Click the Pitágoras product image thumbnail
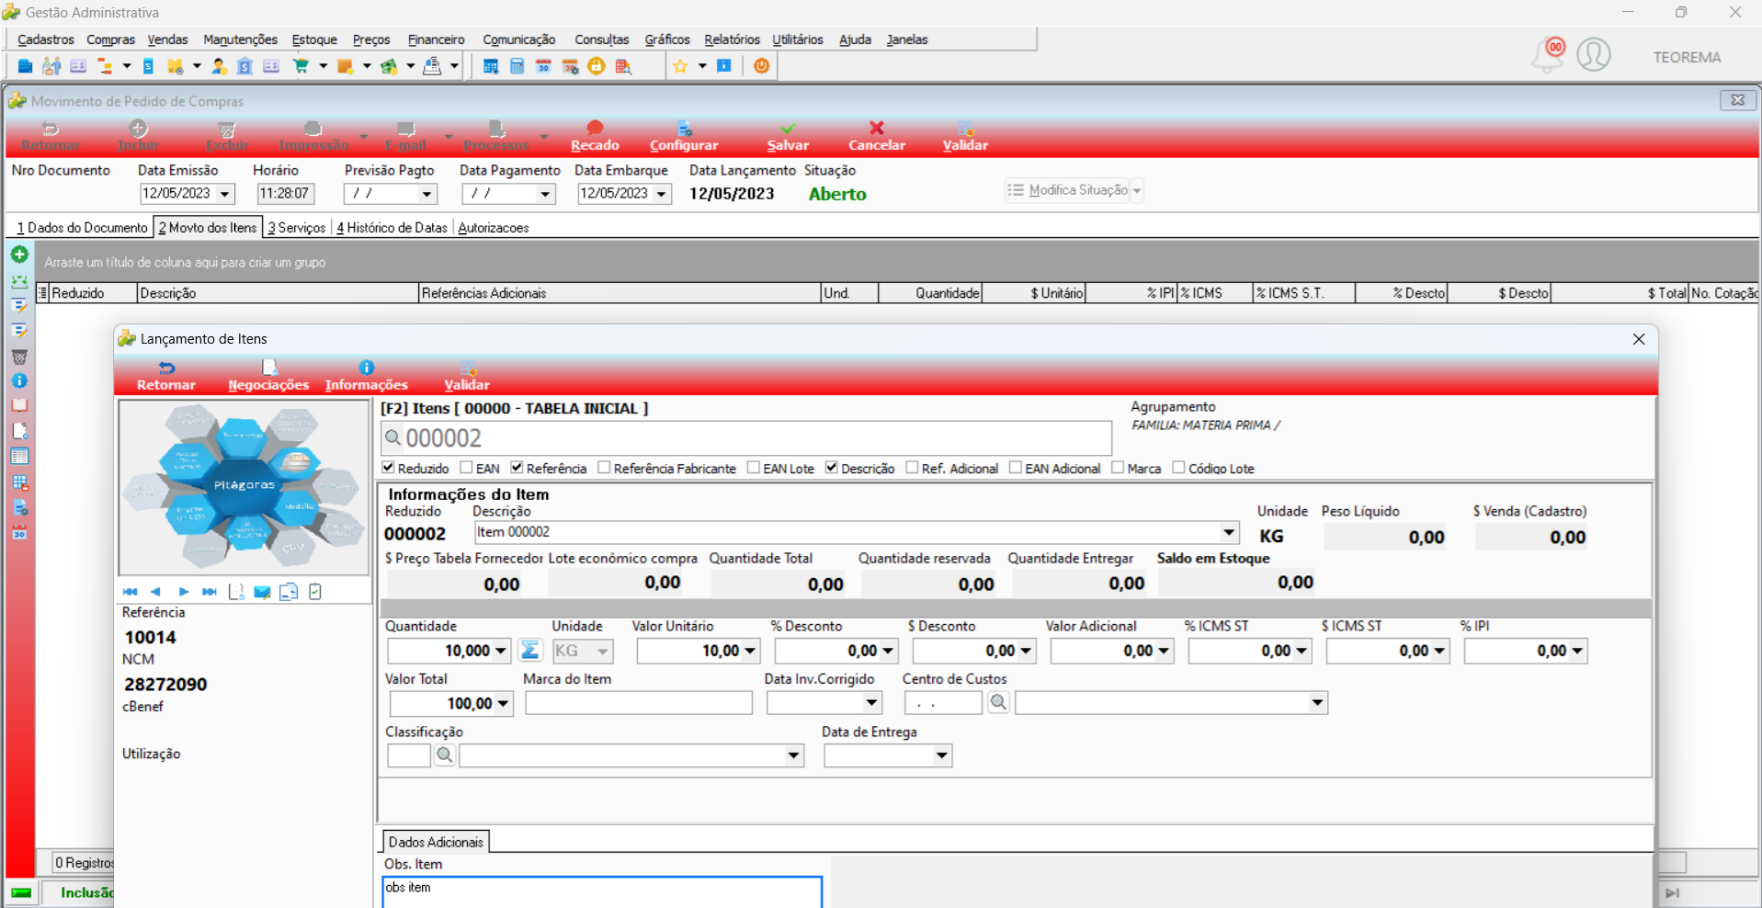This screenshot has width=1762, height=908. coord(244,487)
